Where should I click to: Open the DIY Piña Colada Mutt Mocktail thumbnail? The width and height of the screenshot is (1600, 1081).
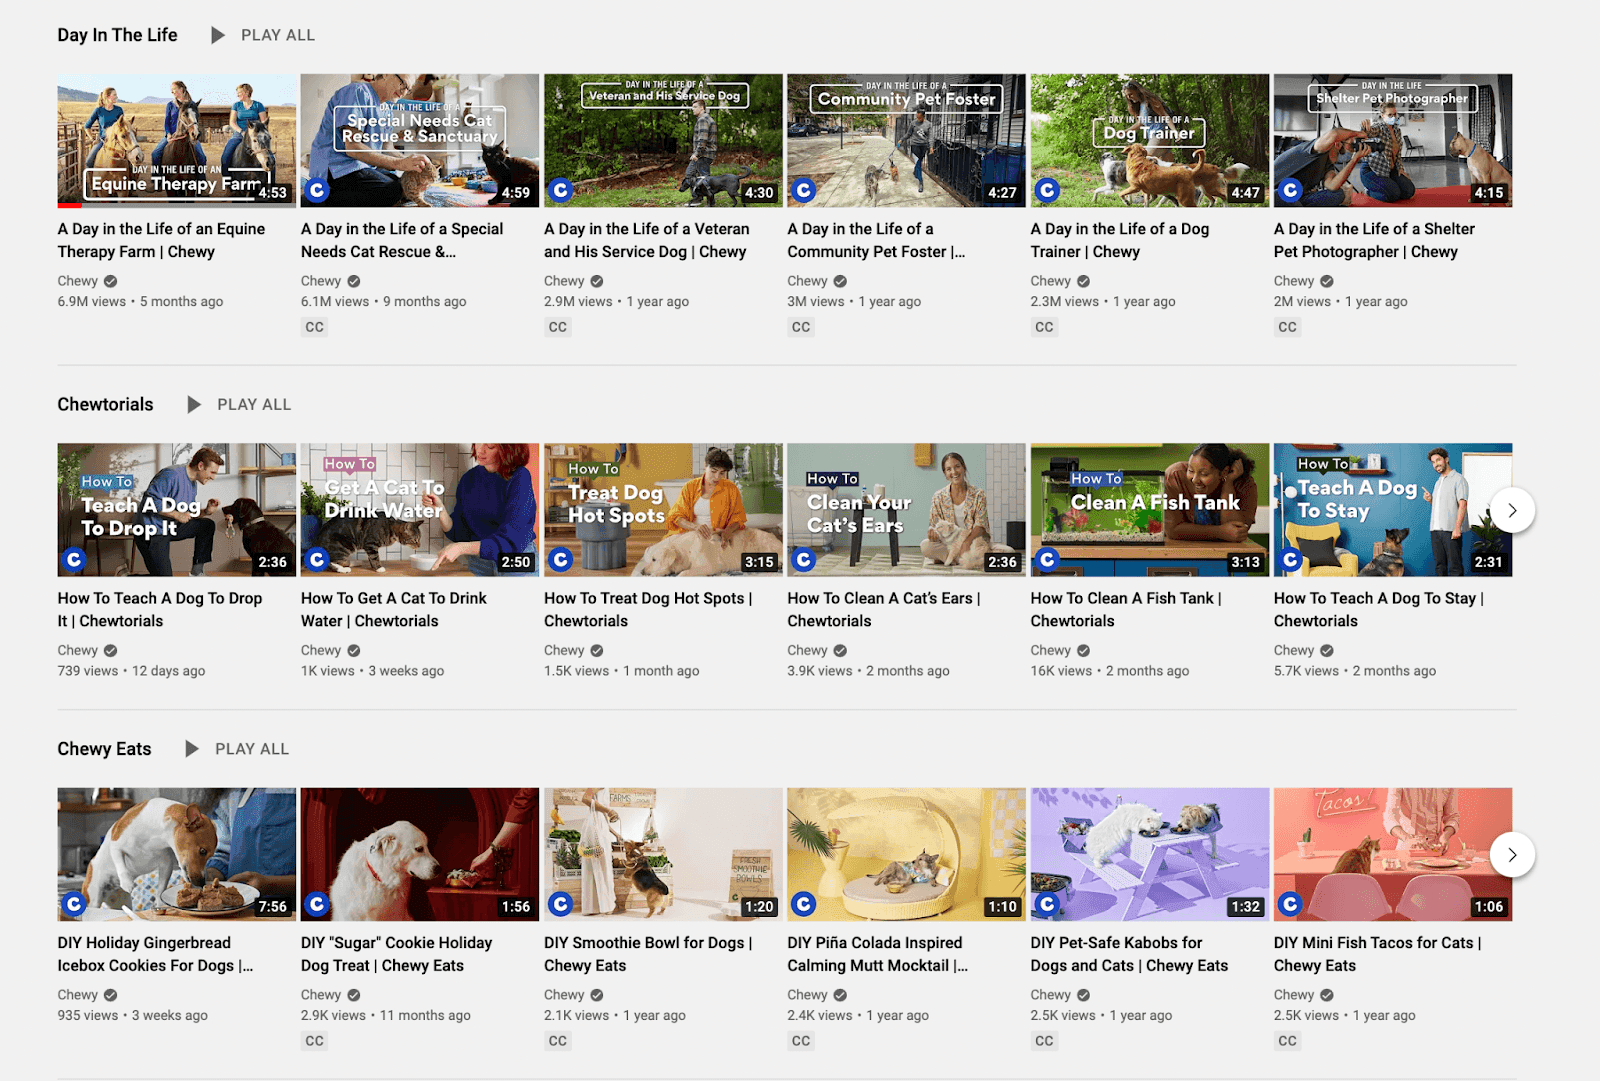905,854
